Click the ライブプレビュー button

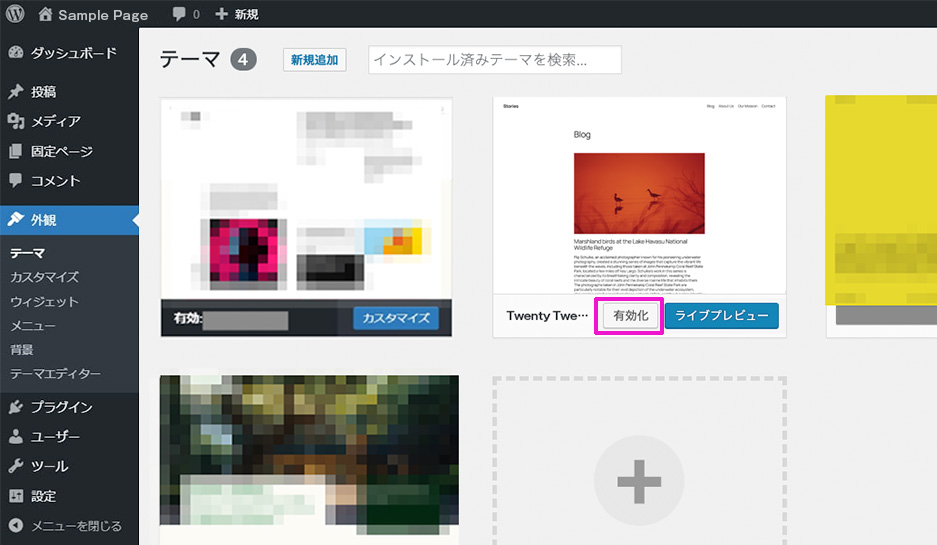coord(721,316)
